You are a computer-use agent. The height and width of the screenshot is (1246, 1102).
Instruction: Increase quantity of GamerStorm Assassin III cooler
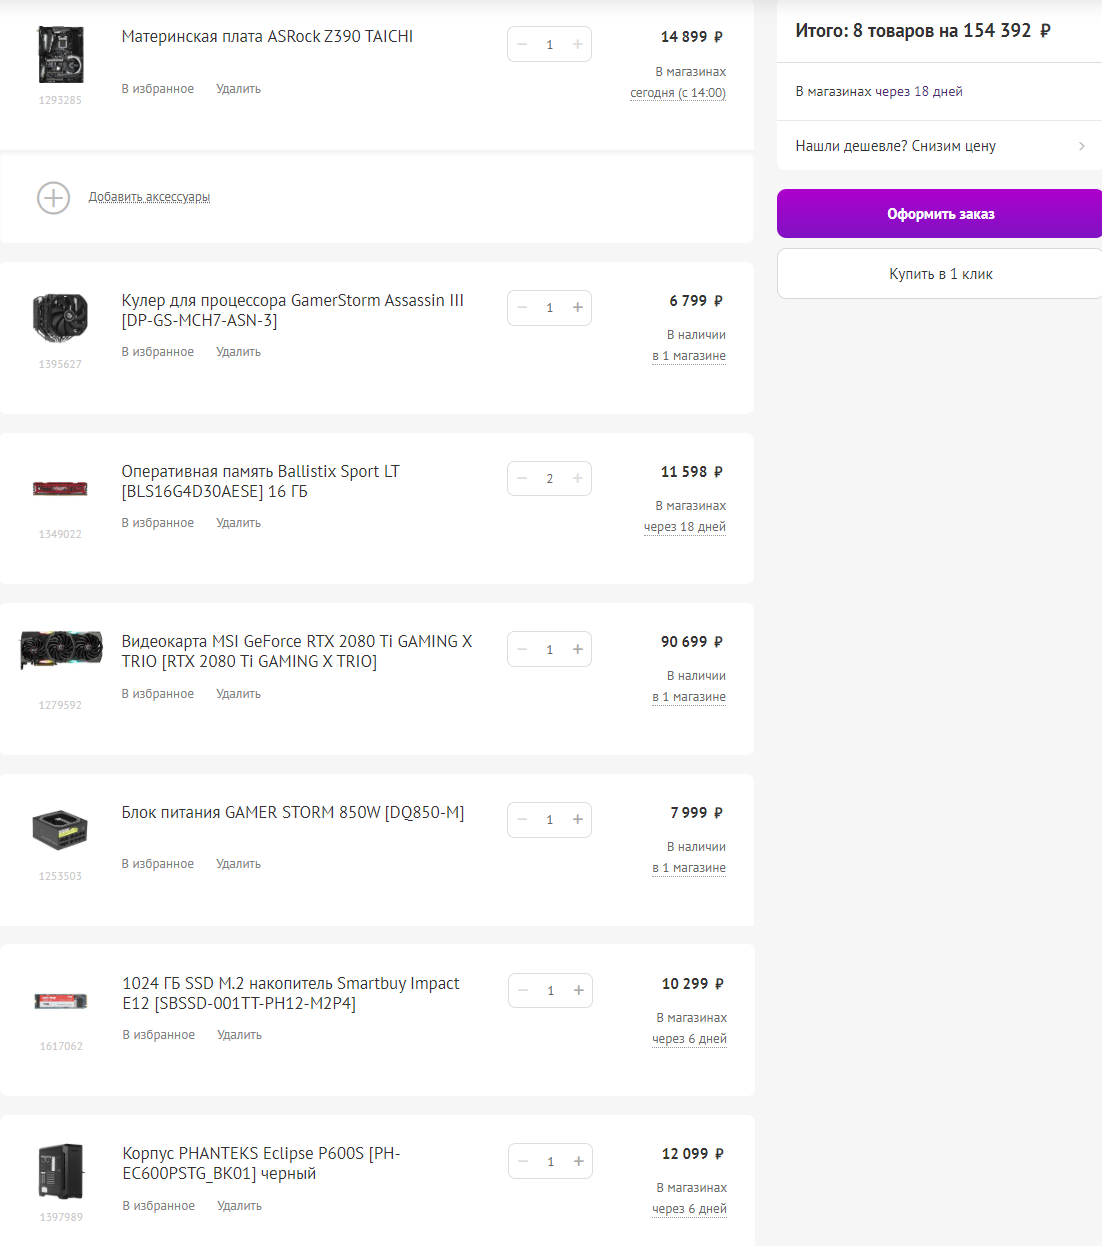578,308
